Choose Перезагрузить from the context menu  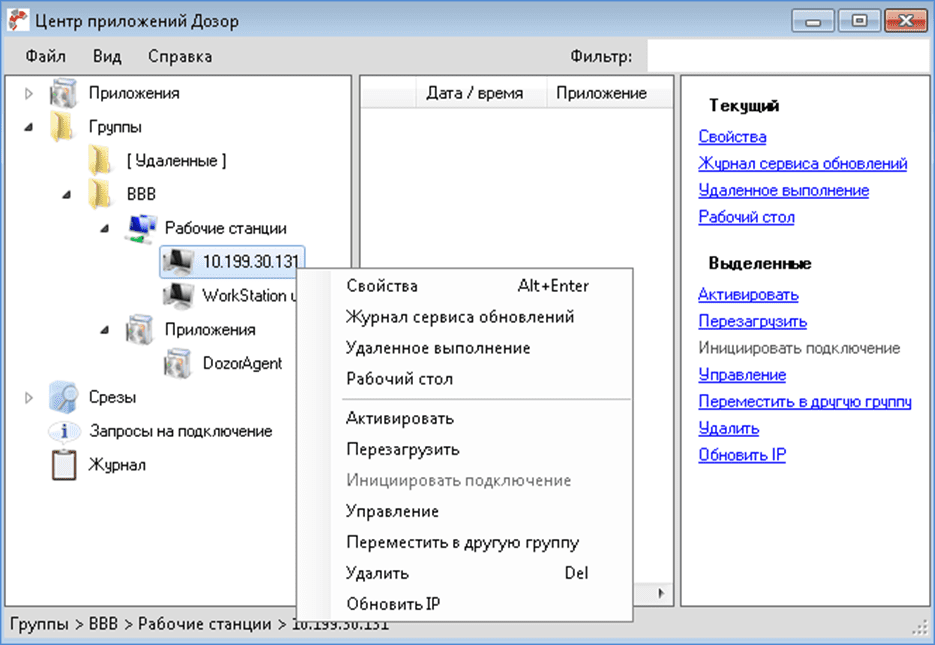click(x=402, y=449)
